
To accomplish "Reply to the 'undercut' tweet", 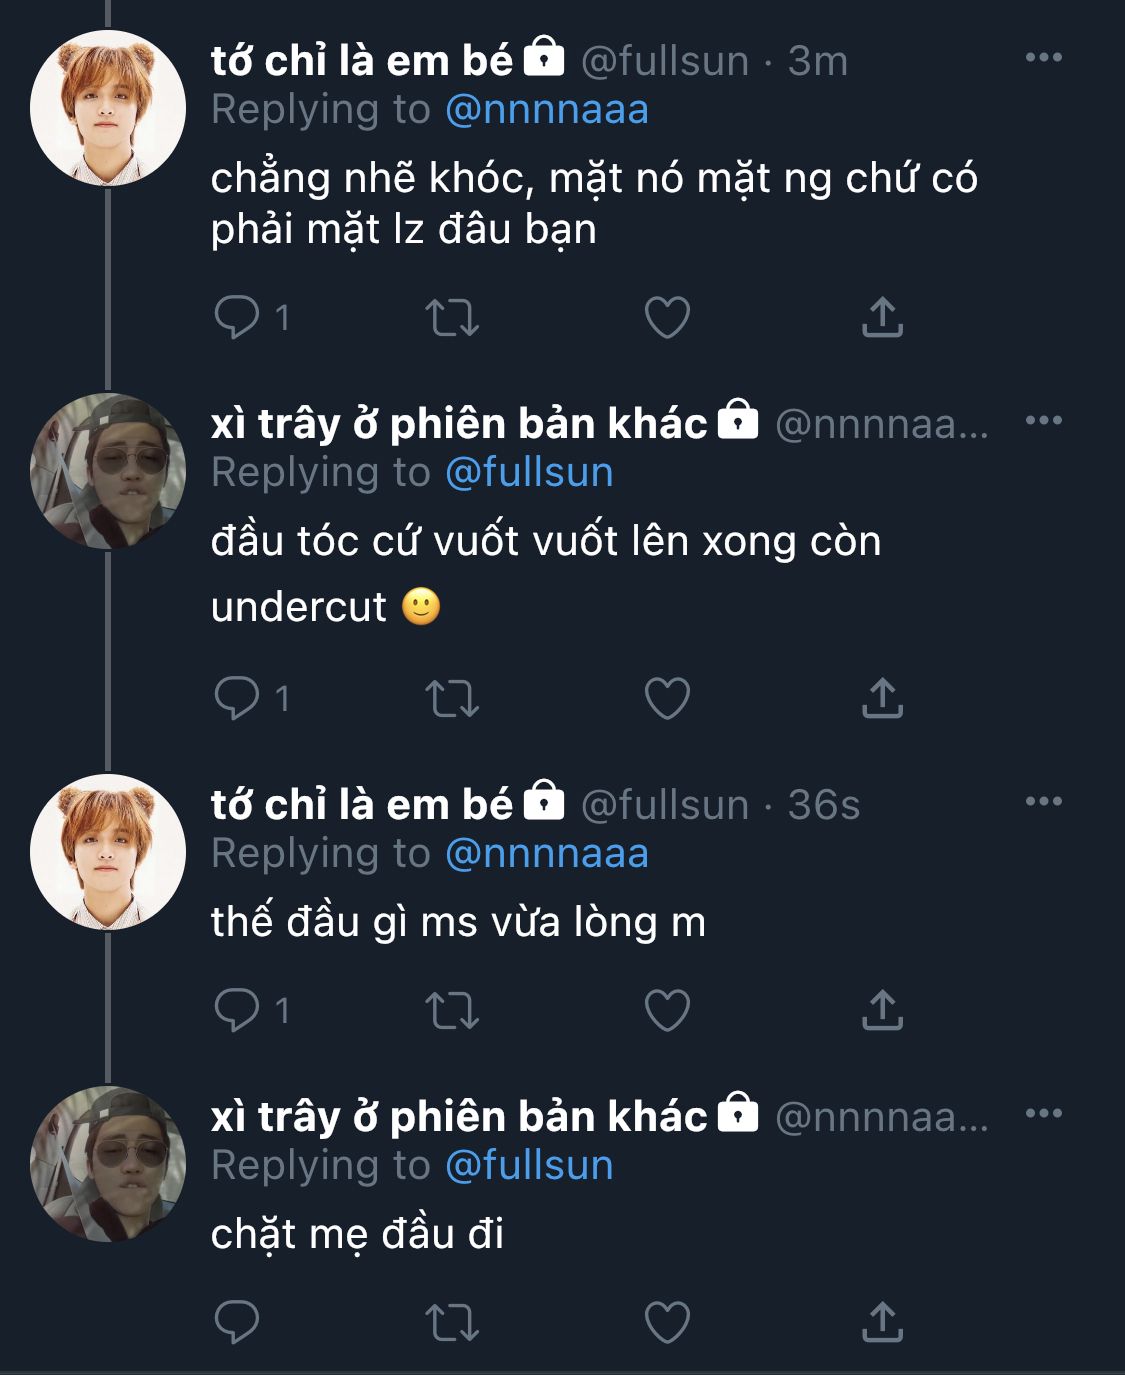I will click(x=237, y=698).
